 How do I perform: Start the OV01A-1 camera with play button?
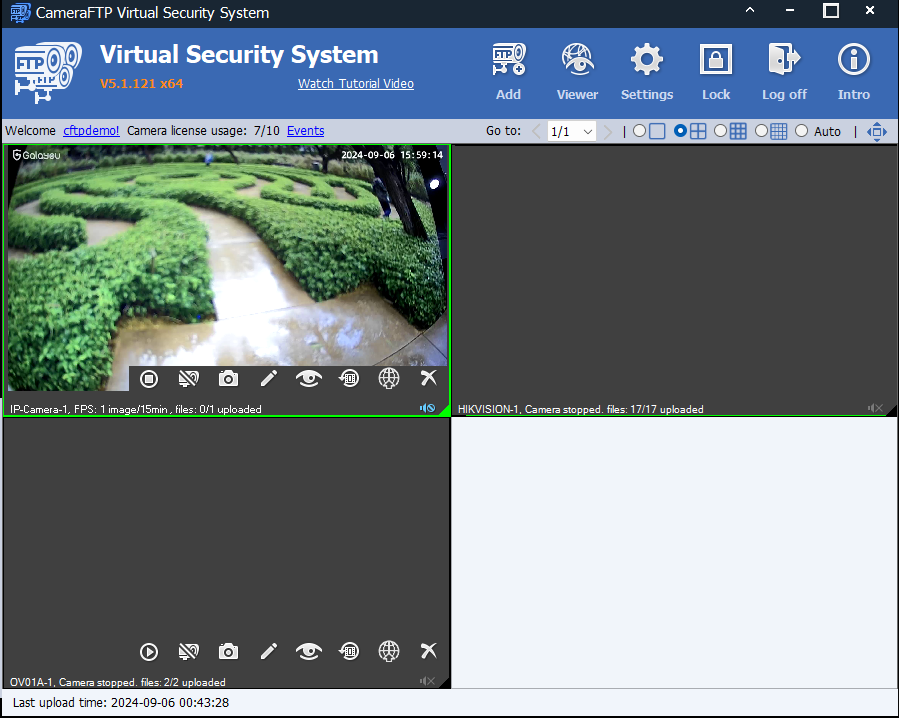click(x=149, y=652)
